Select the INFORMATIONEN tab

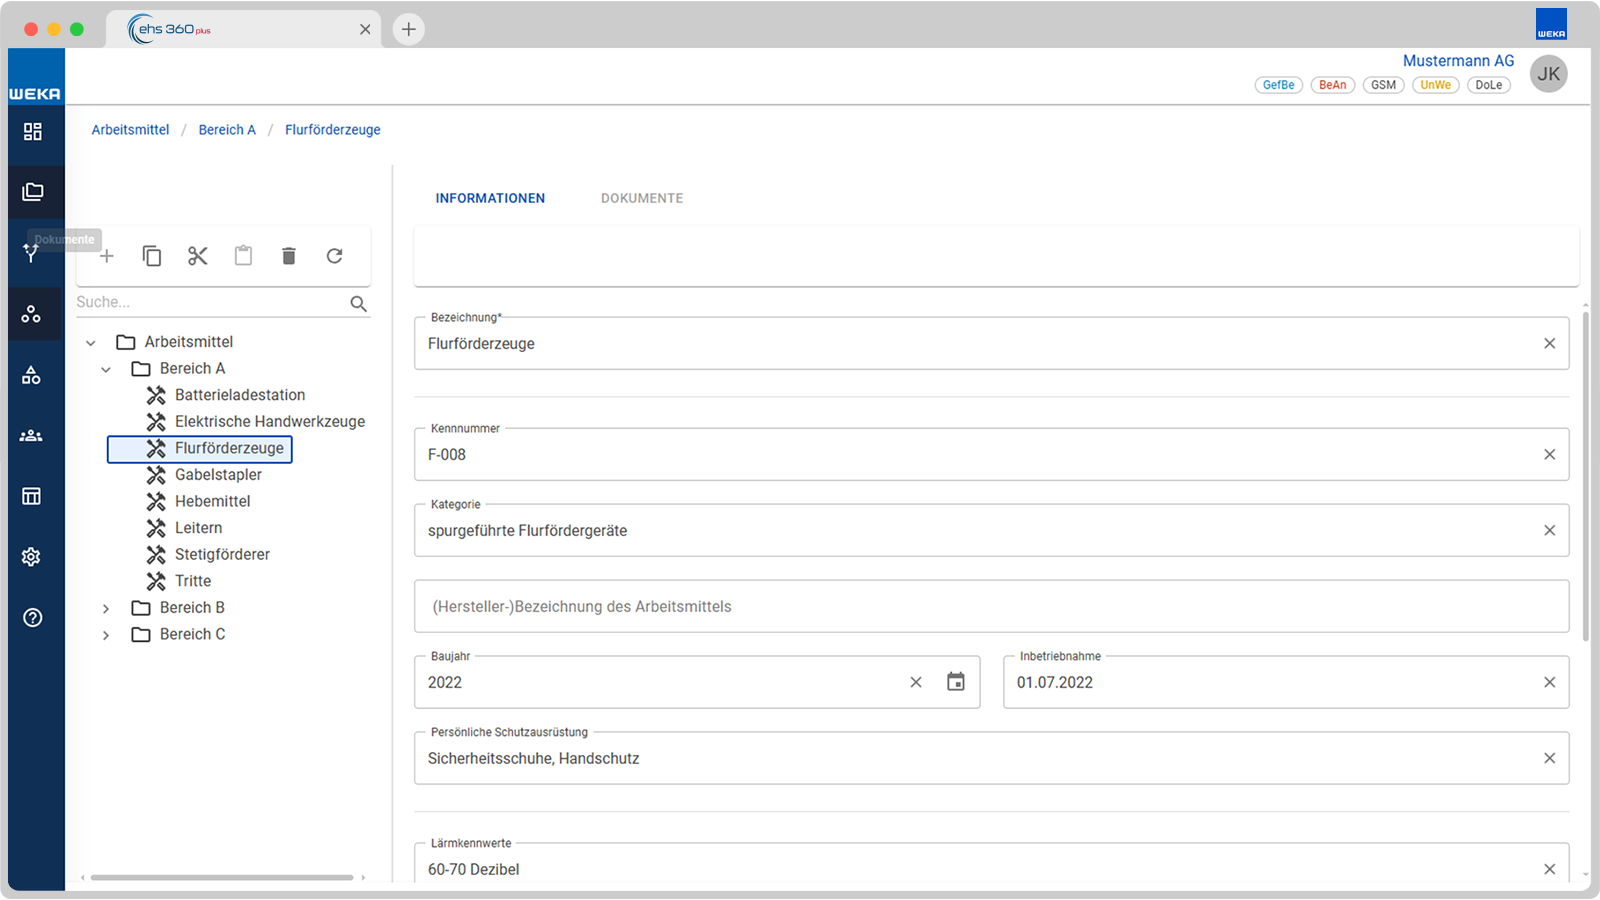click(490, 198)
